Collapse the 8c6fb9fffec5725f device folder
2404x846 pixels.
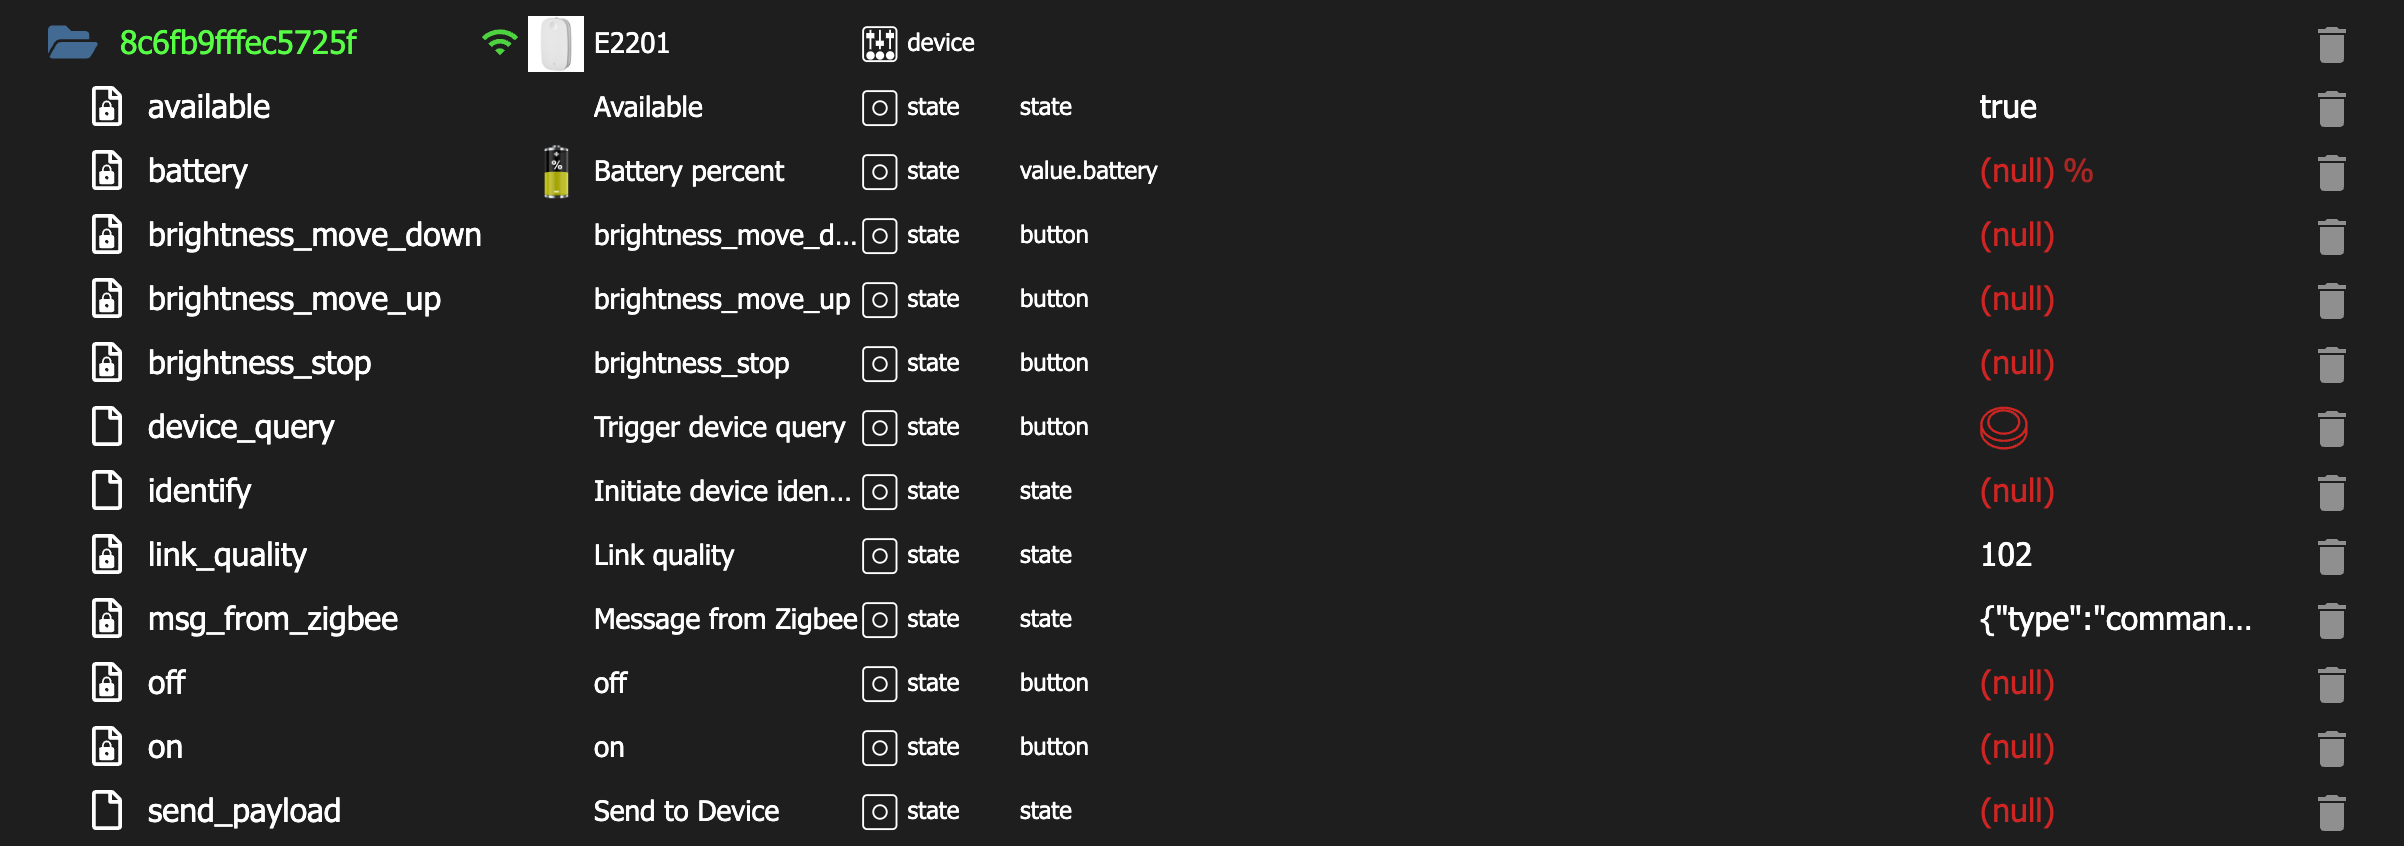point(72,43)
